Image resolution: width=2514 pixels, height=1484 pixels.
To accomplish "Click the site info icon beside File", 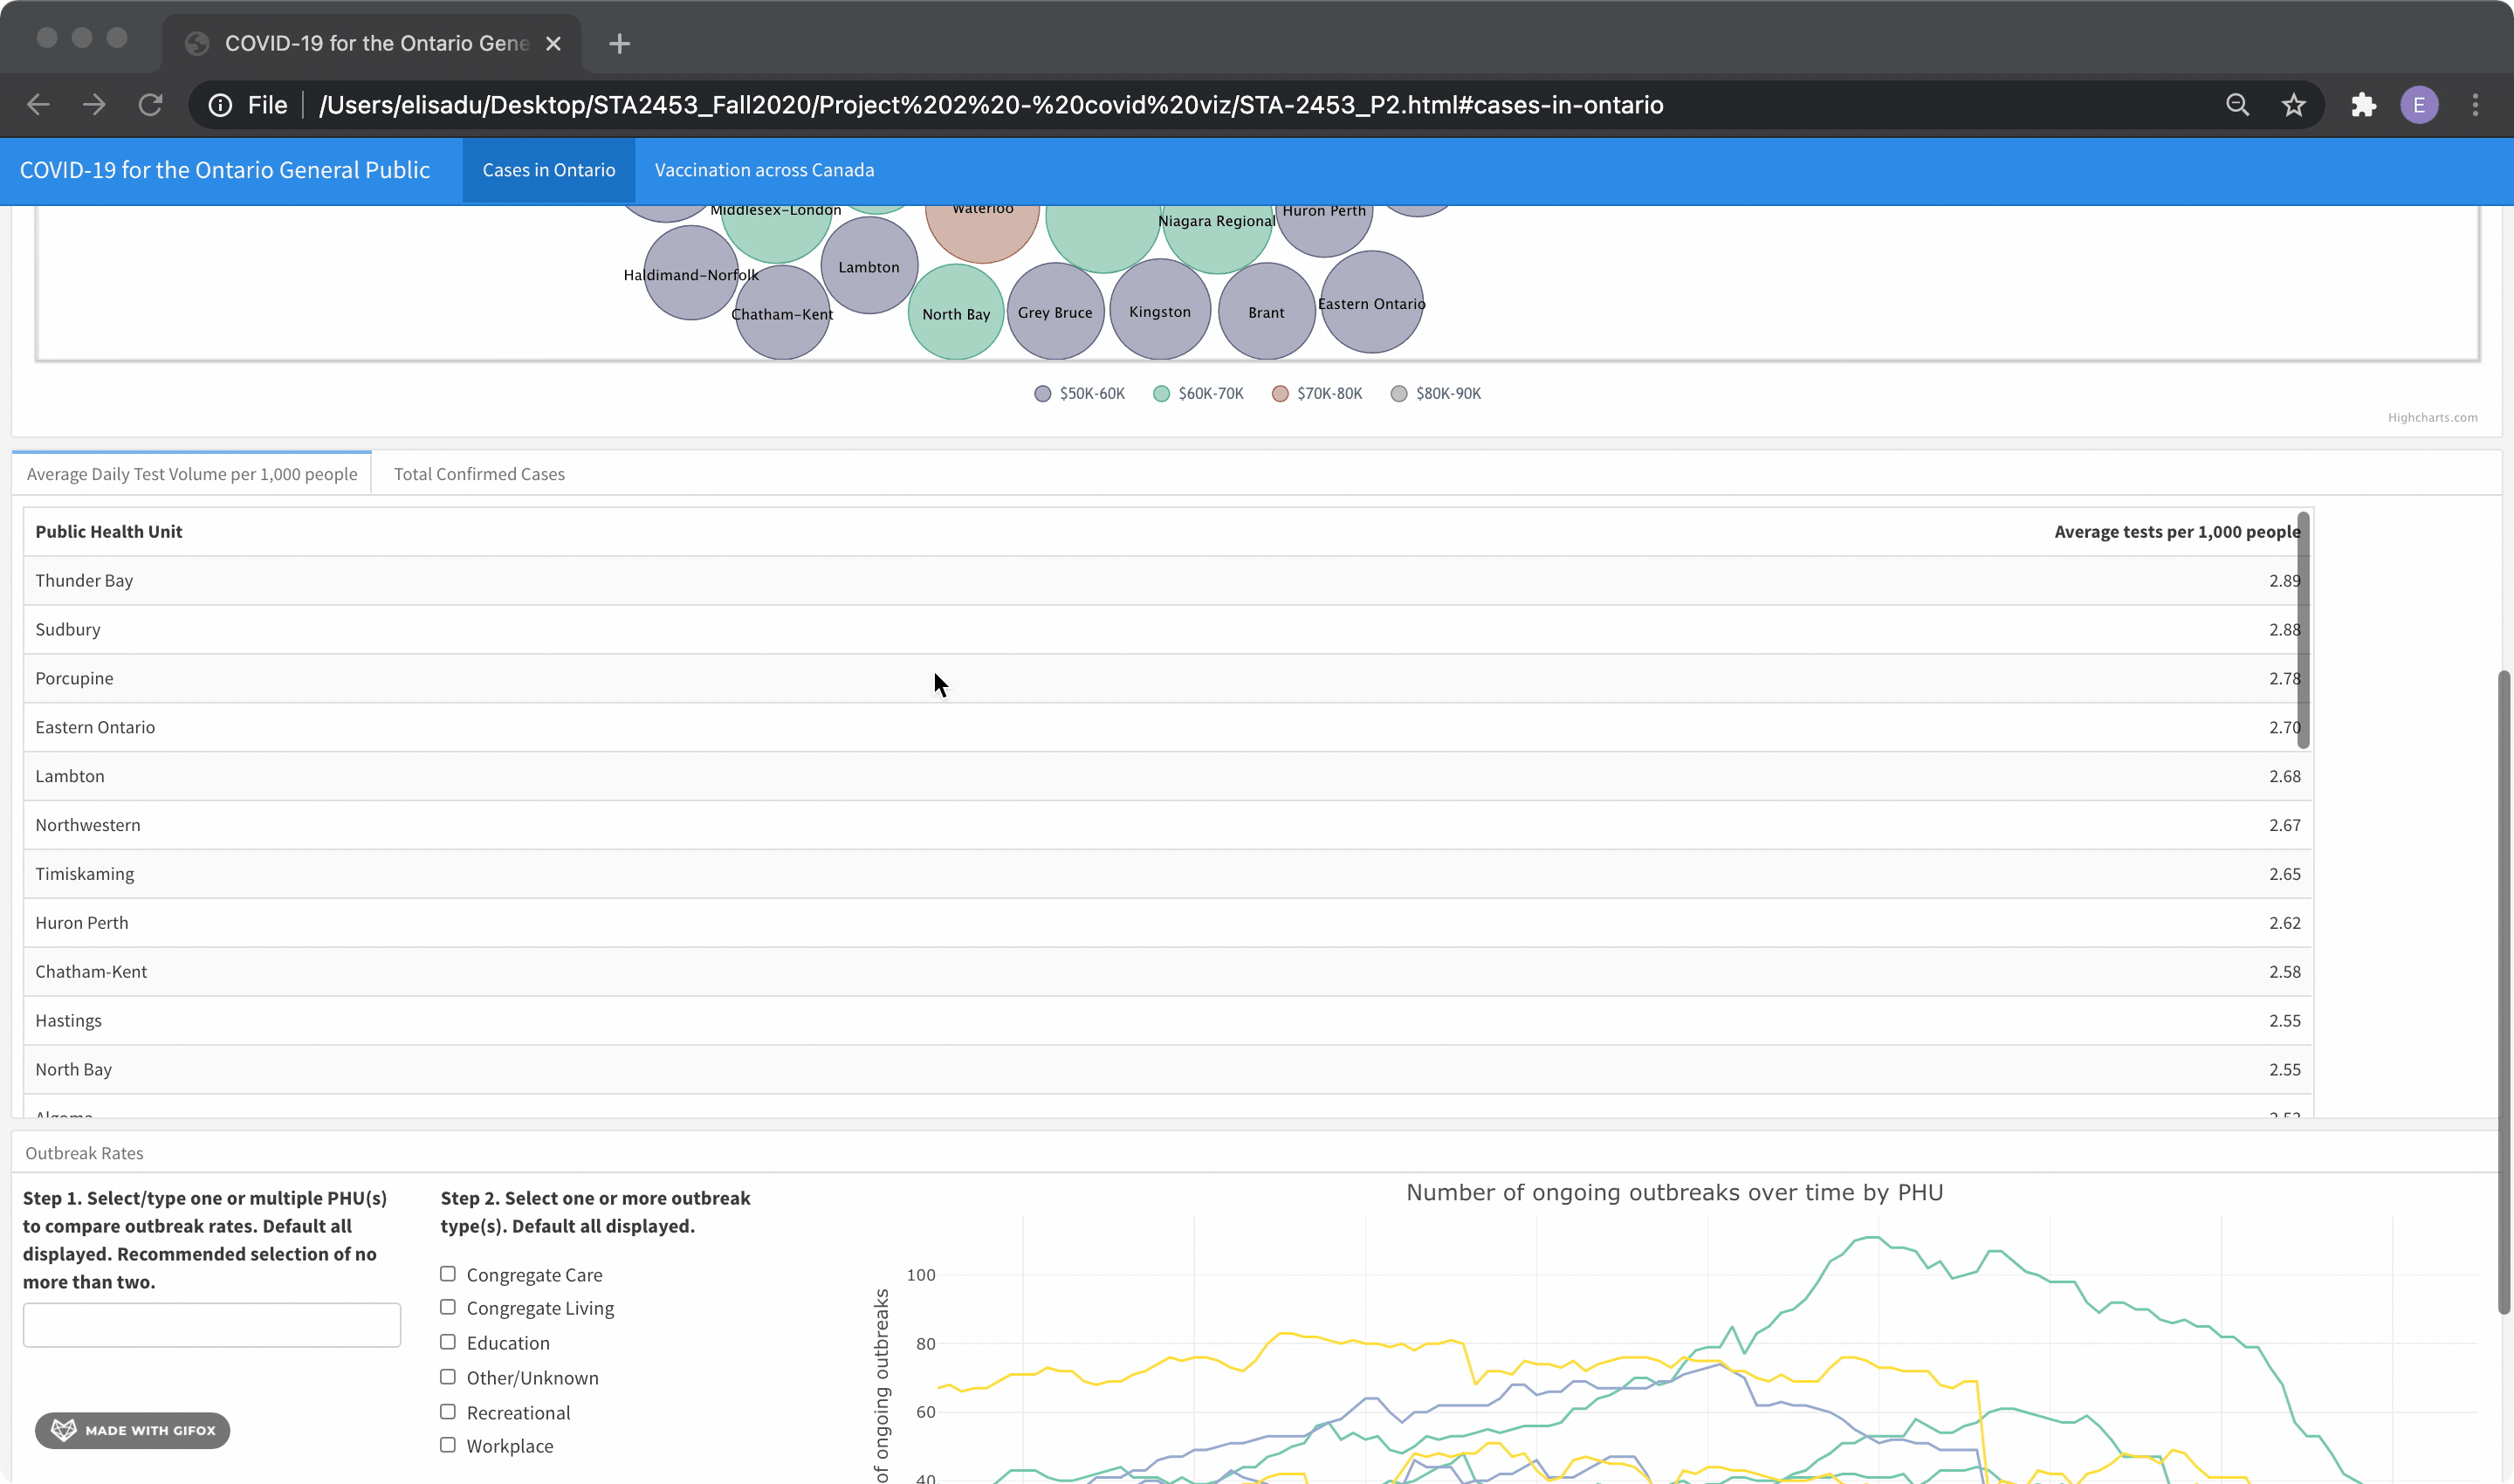I will 221,105.
